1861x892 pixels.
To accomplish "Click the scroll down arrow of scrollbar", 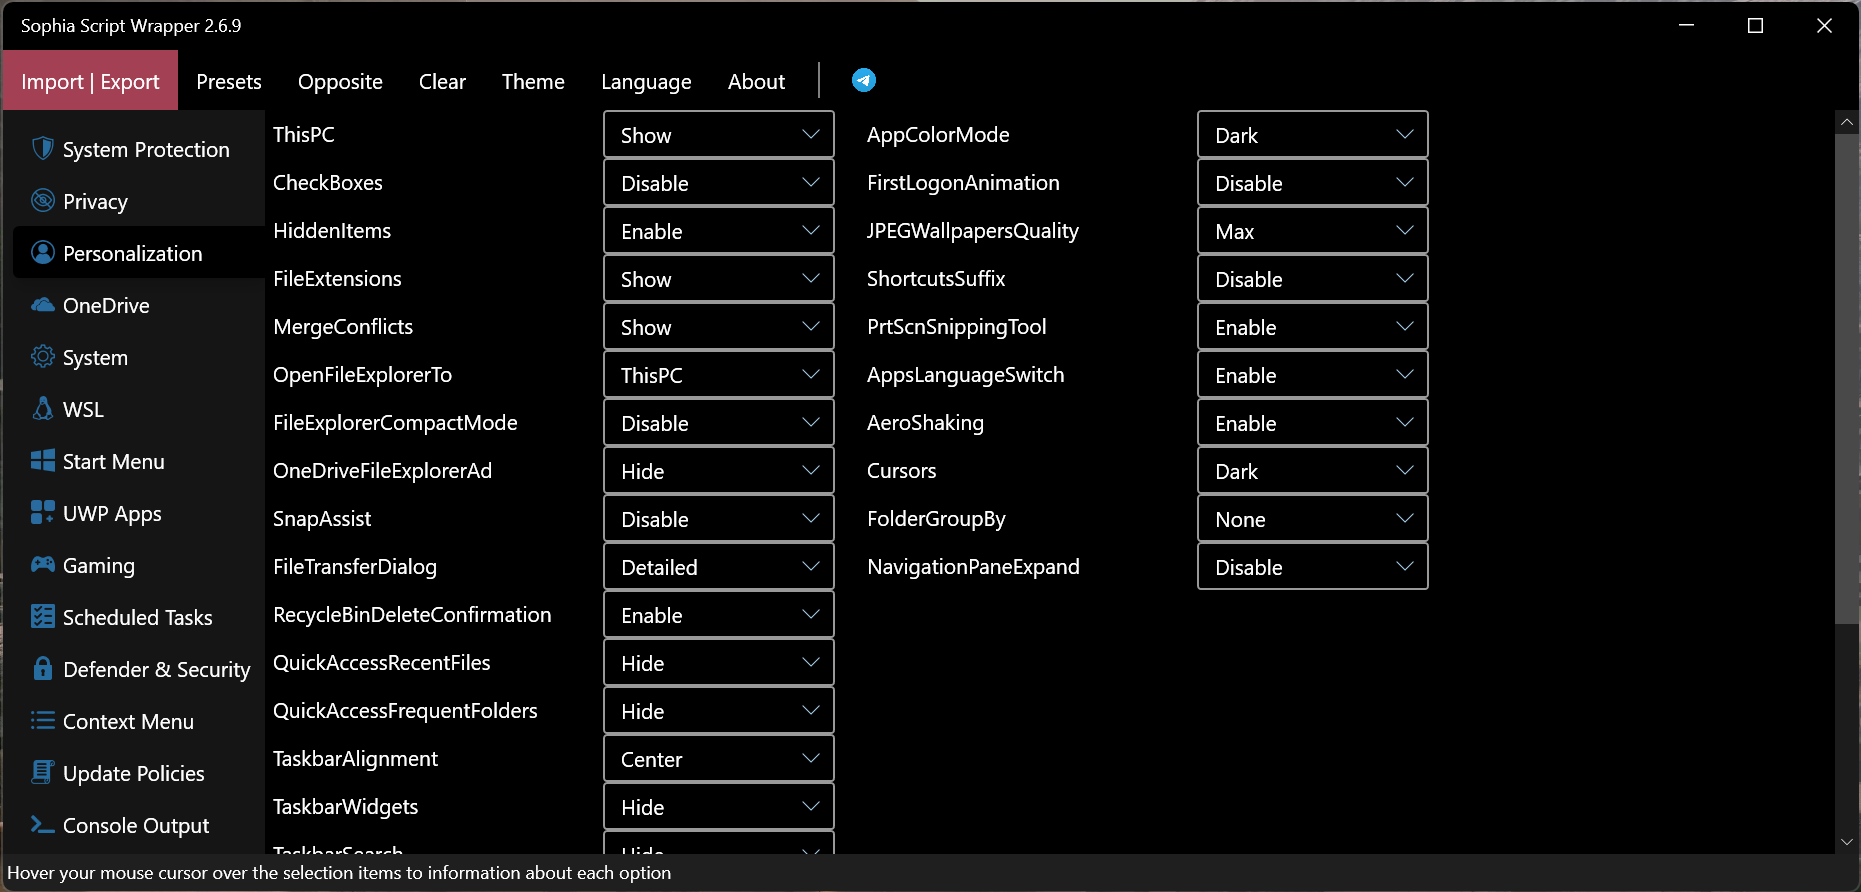I will [x=1847, y=842].
